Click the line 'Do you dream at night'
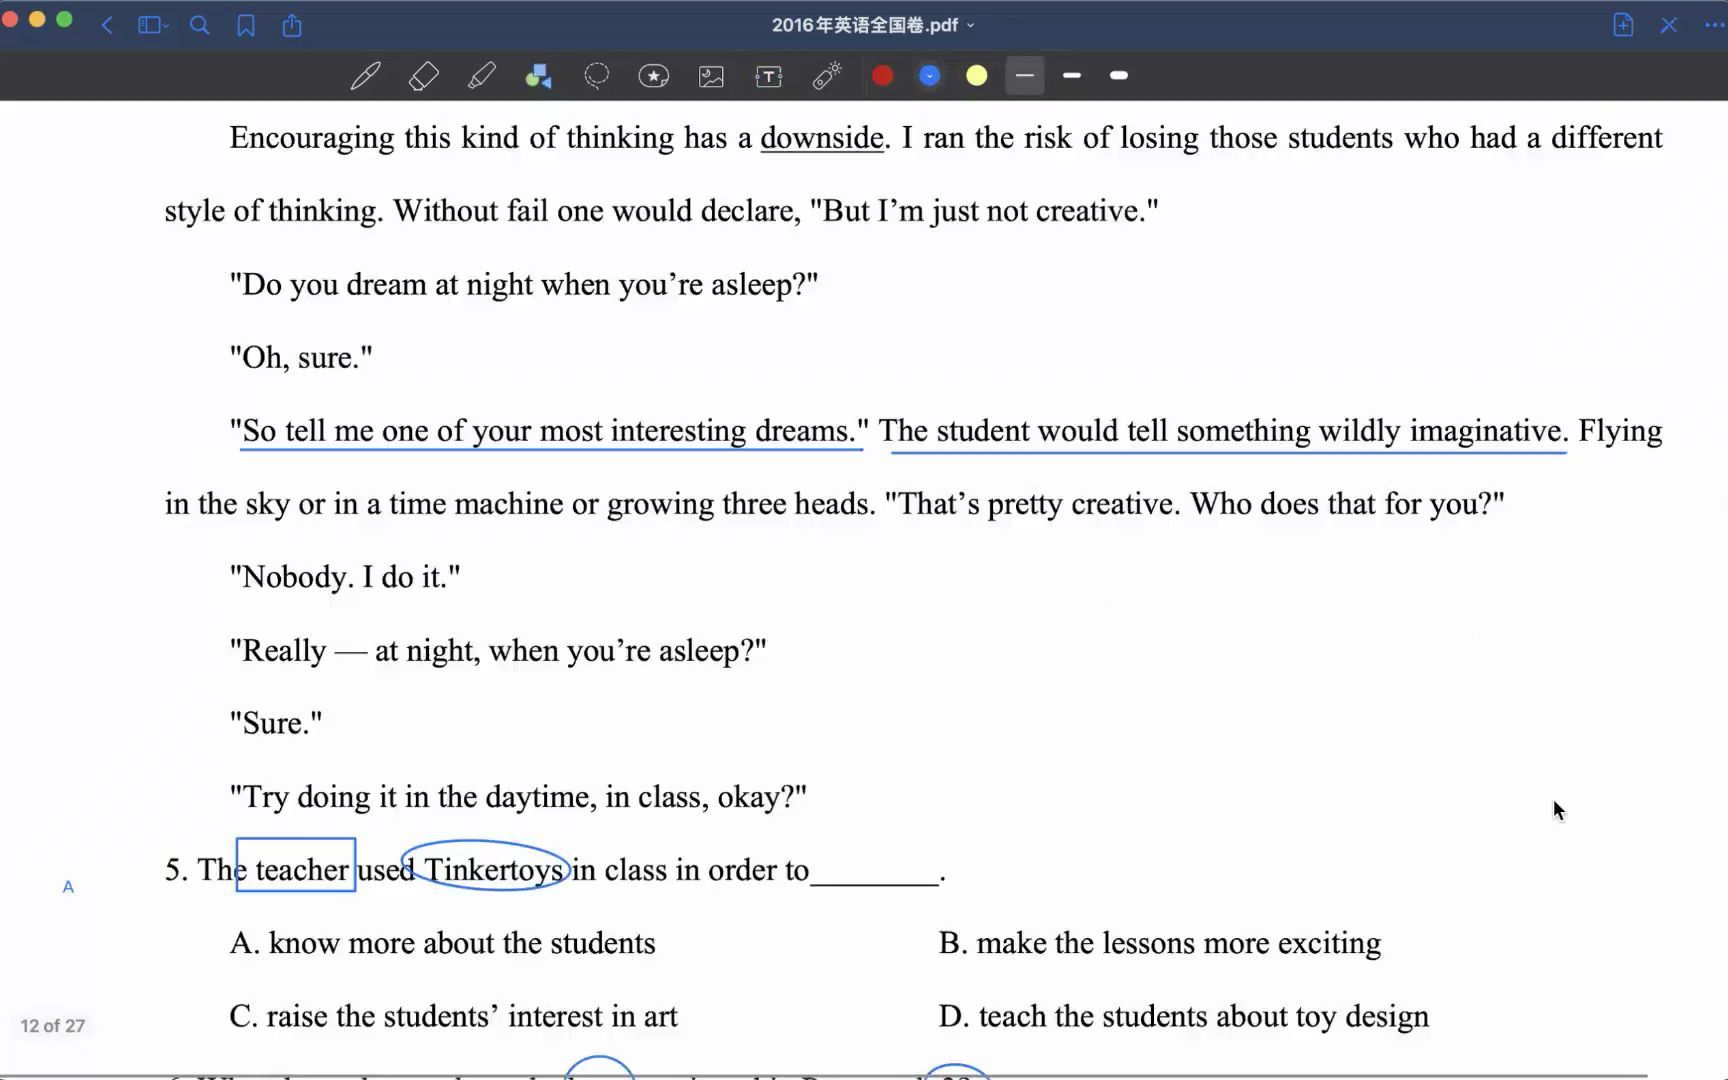 point(524,284)
